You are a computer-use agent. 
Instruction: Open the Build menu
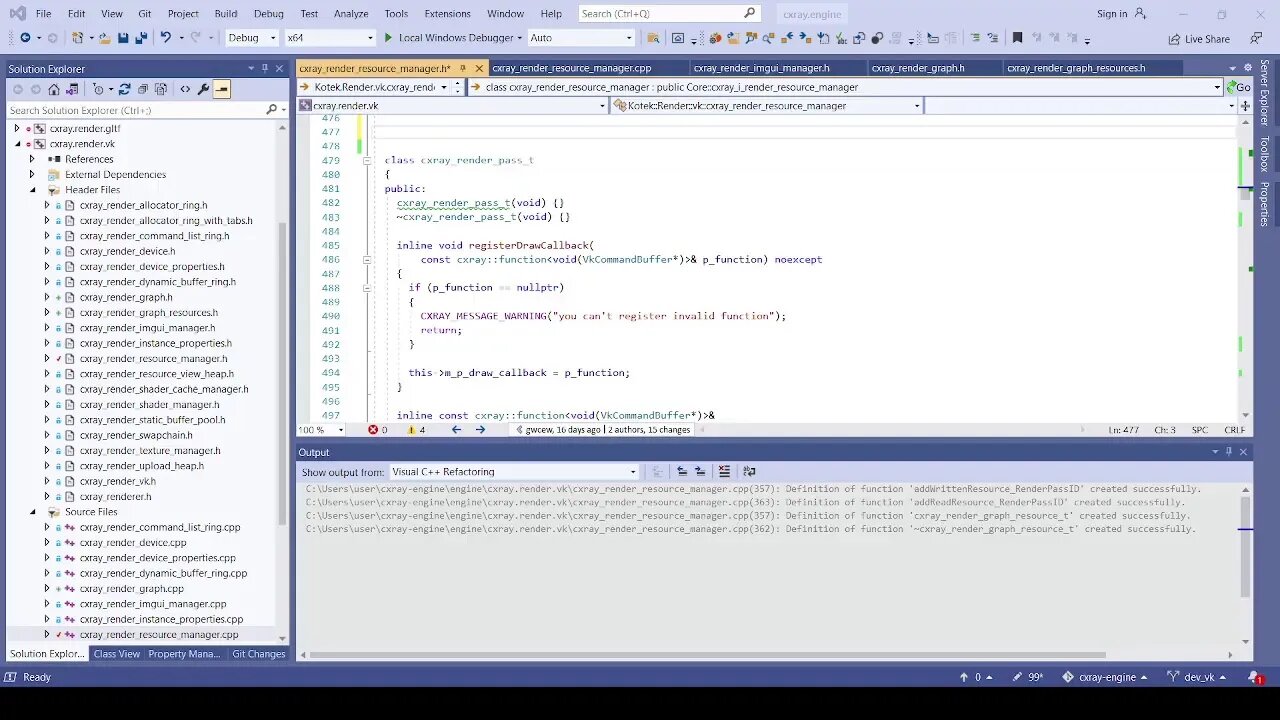(226, 14)
